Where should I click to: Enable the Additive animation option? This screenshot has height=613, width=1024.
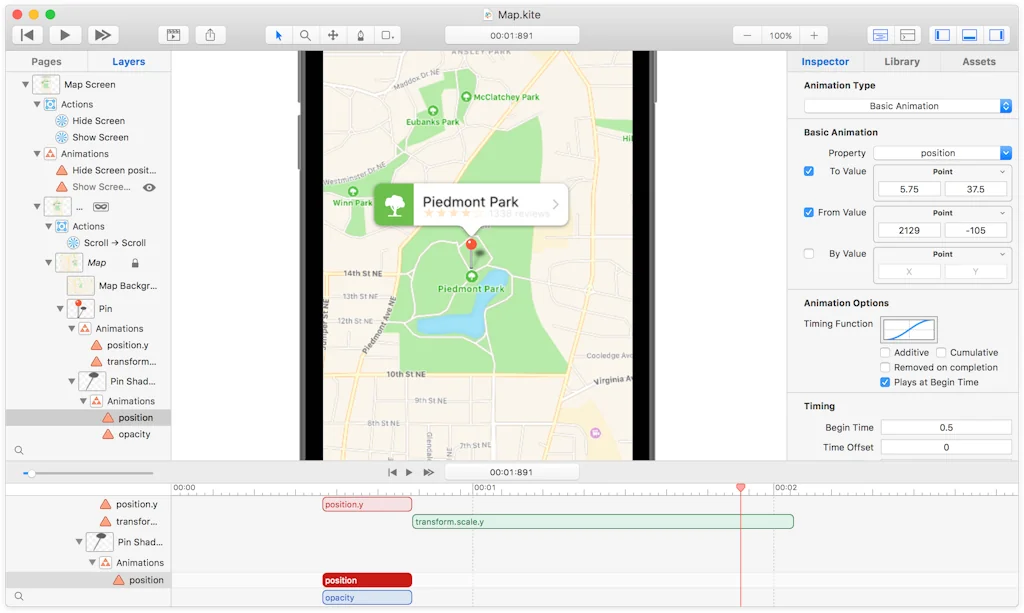point(885,352)
